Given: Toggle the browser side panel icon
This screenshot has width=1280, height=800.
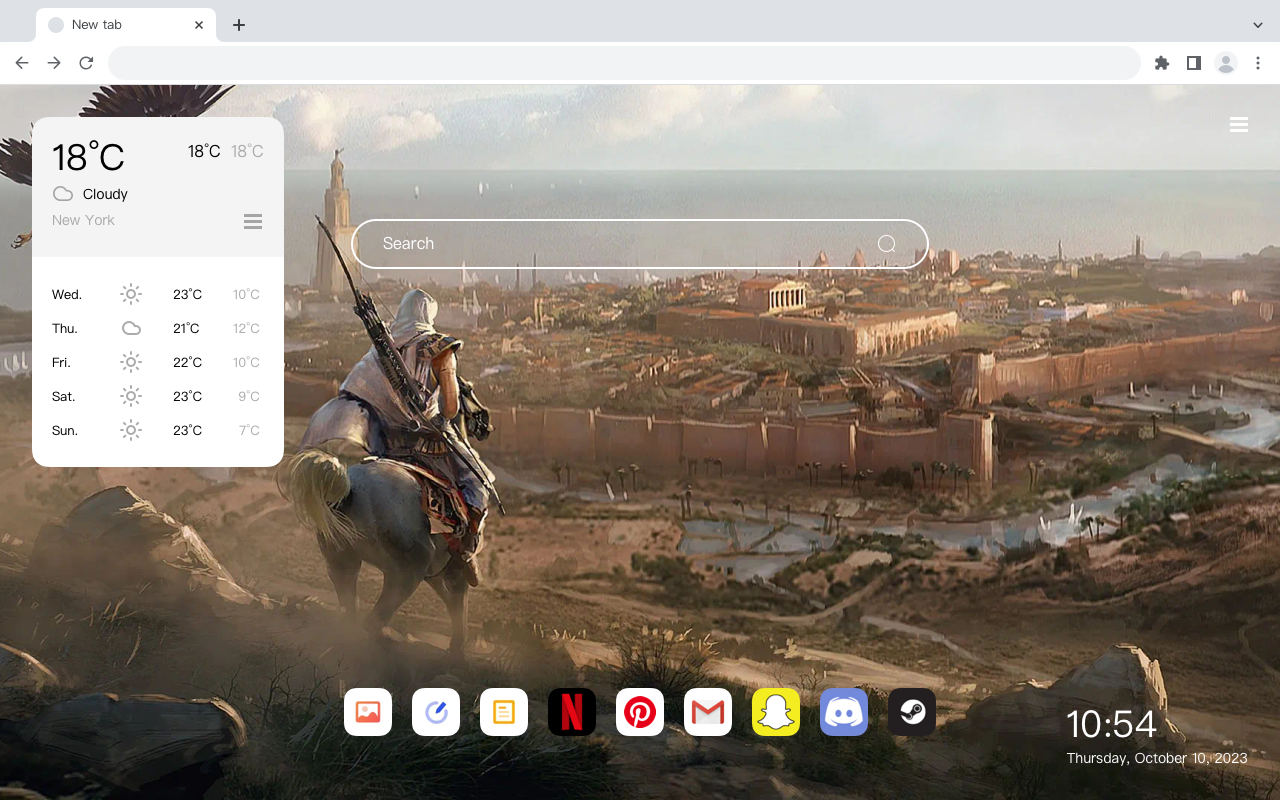Looking at the screenshot, I should coord(1193,63).
